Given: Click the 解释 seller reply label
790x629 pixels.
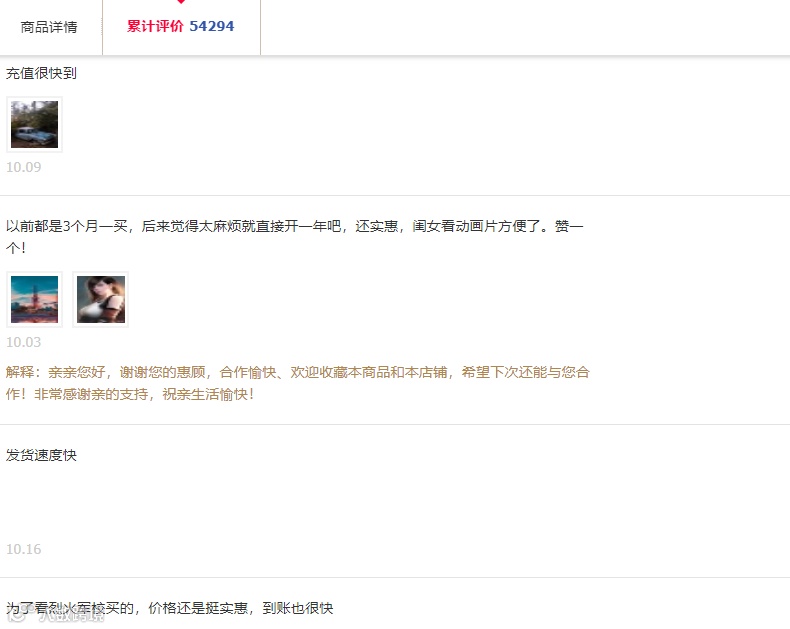Looking at the screenshot, I should tap(20, 372).
